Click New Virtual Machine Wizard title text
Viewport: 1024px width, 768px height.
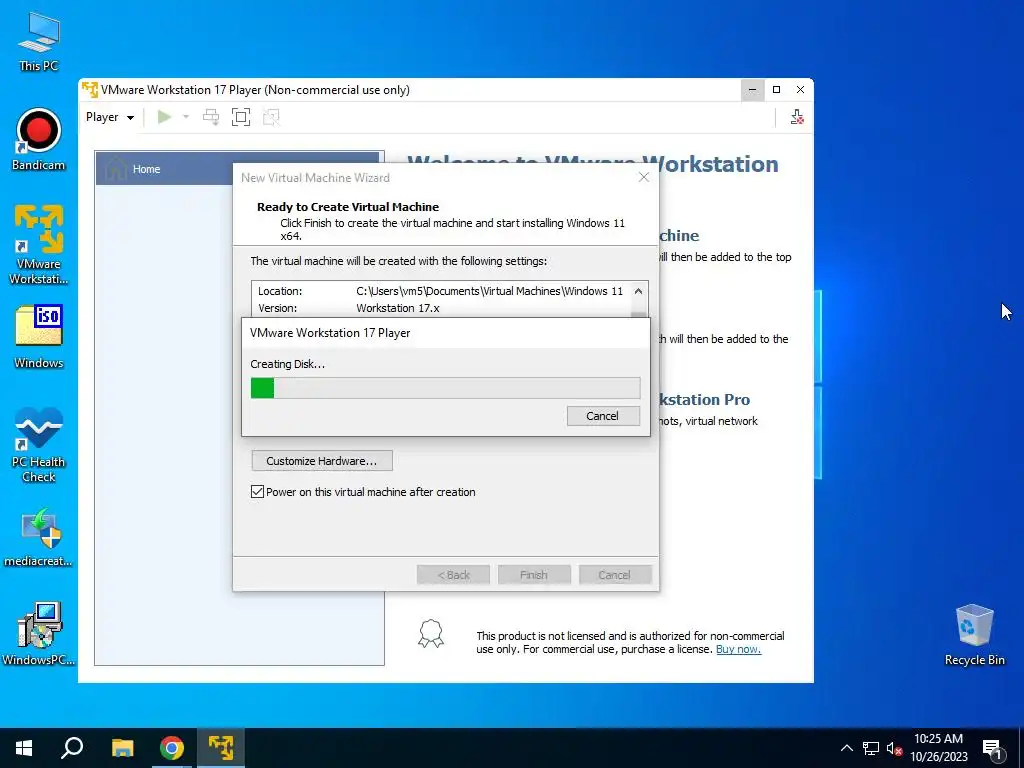pyautogui.click(x=315, y=178)
